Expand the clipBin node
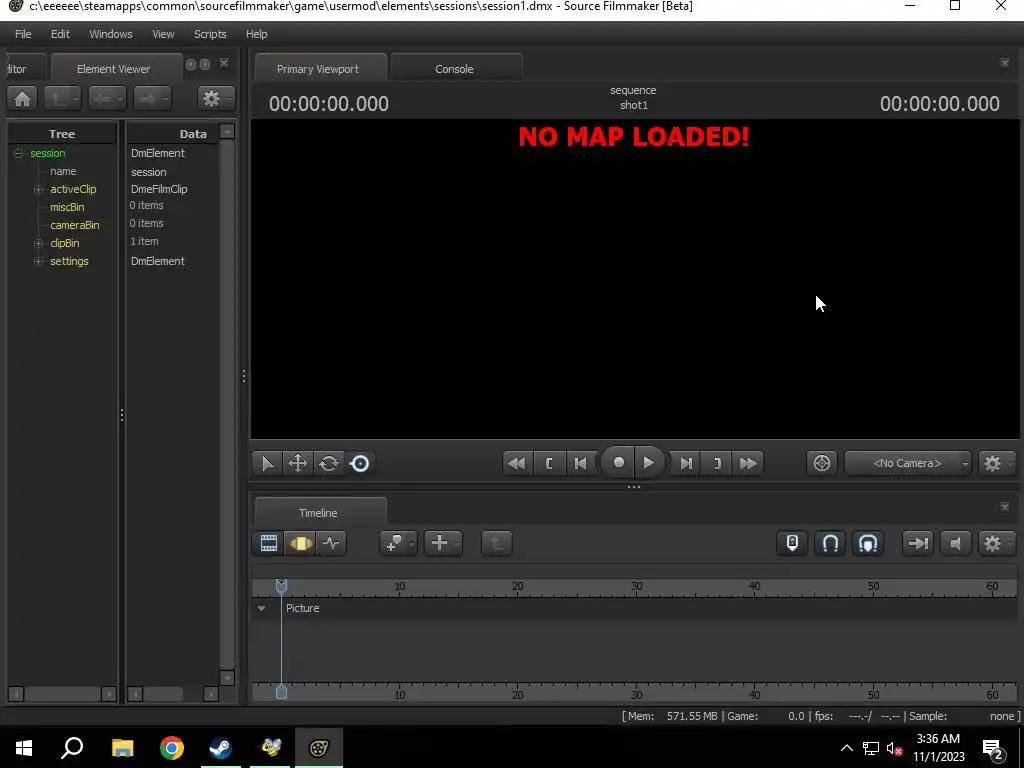1024x768 pixels. [39, 243]
